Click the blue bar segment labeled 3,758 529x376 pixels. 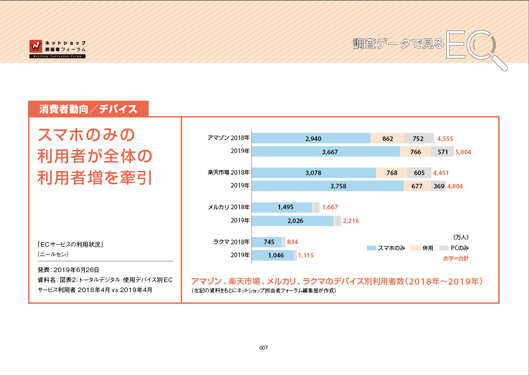[328, 186]
